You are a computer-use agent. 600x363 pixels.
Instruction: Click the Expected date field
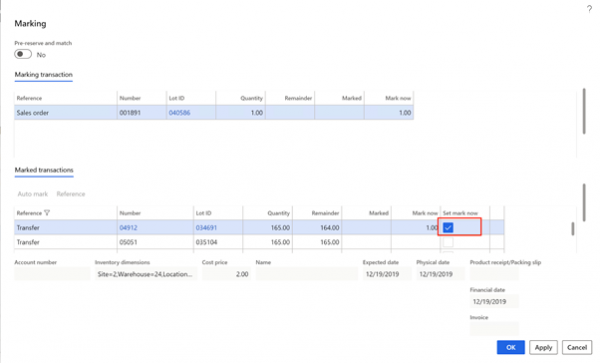pyautogui.click(x=387, y=274)
